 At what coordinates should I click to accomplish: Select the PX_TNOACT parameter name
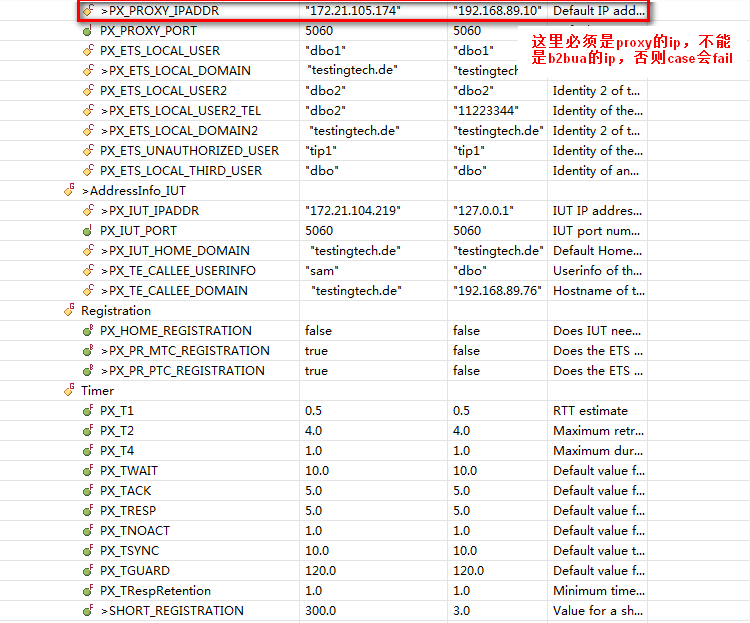(135, 531)
